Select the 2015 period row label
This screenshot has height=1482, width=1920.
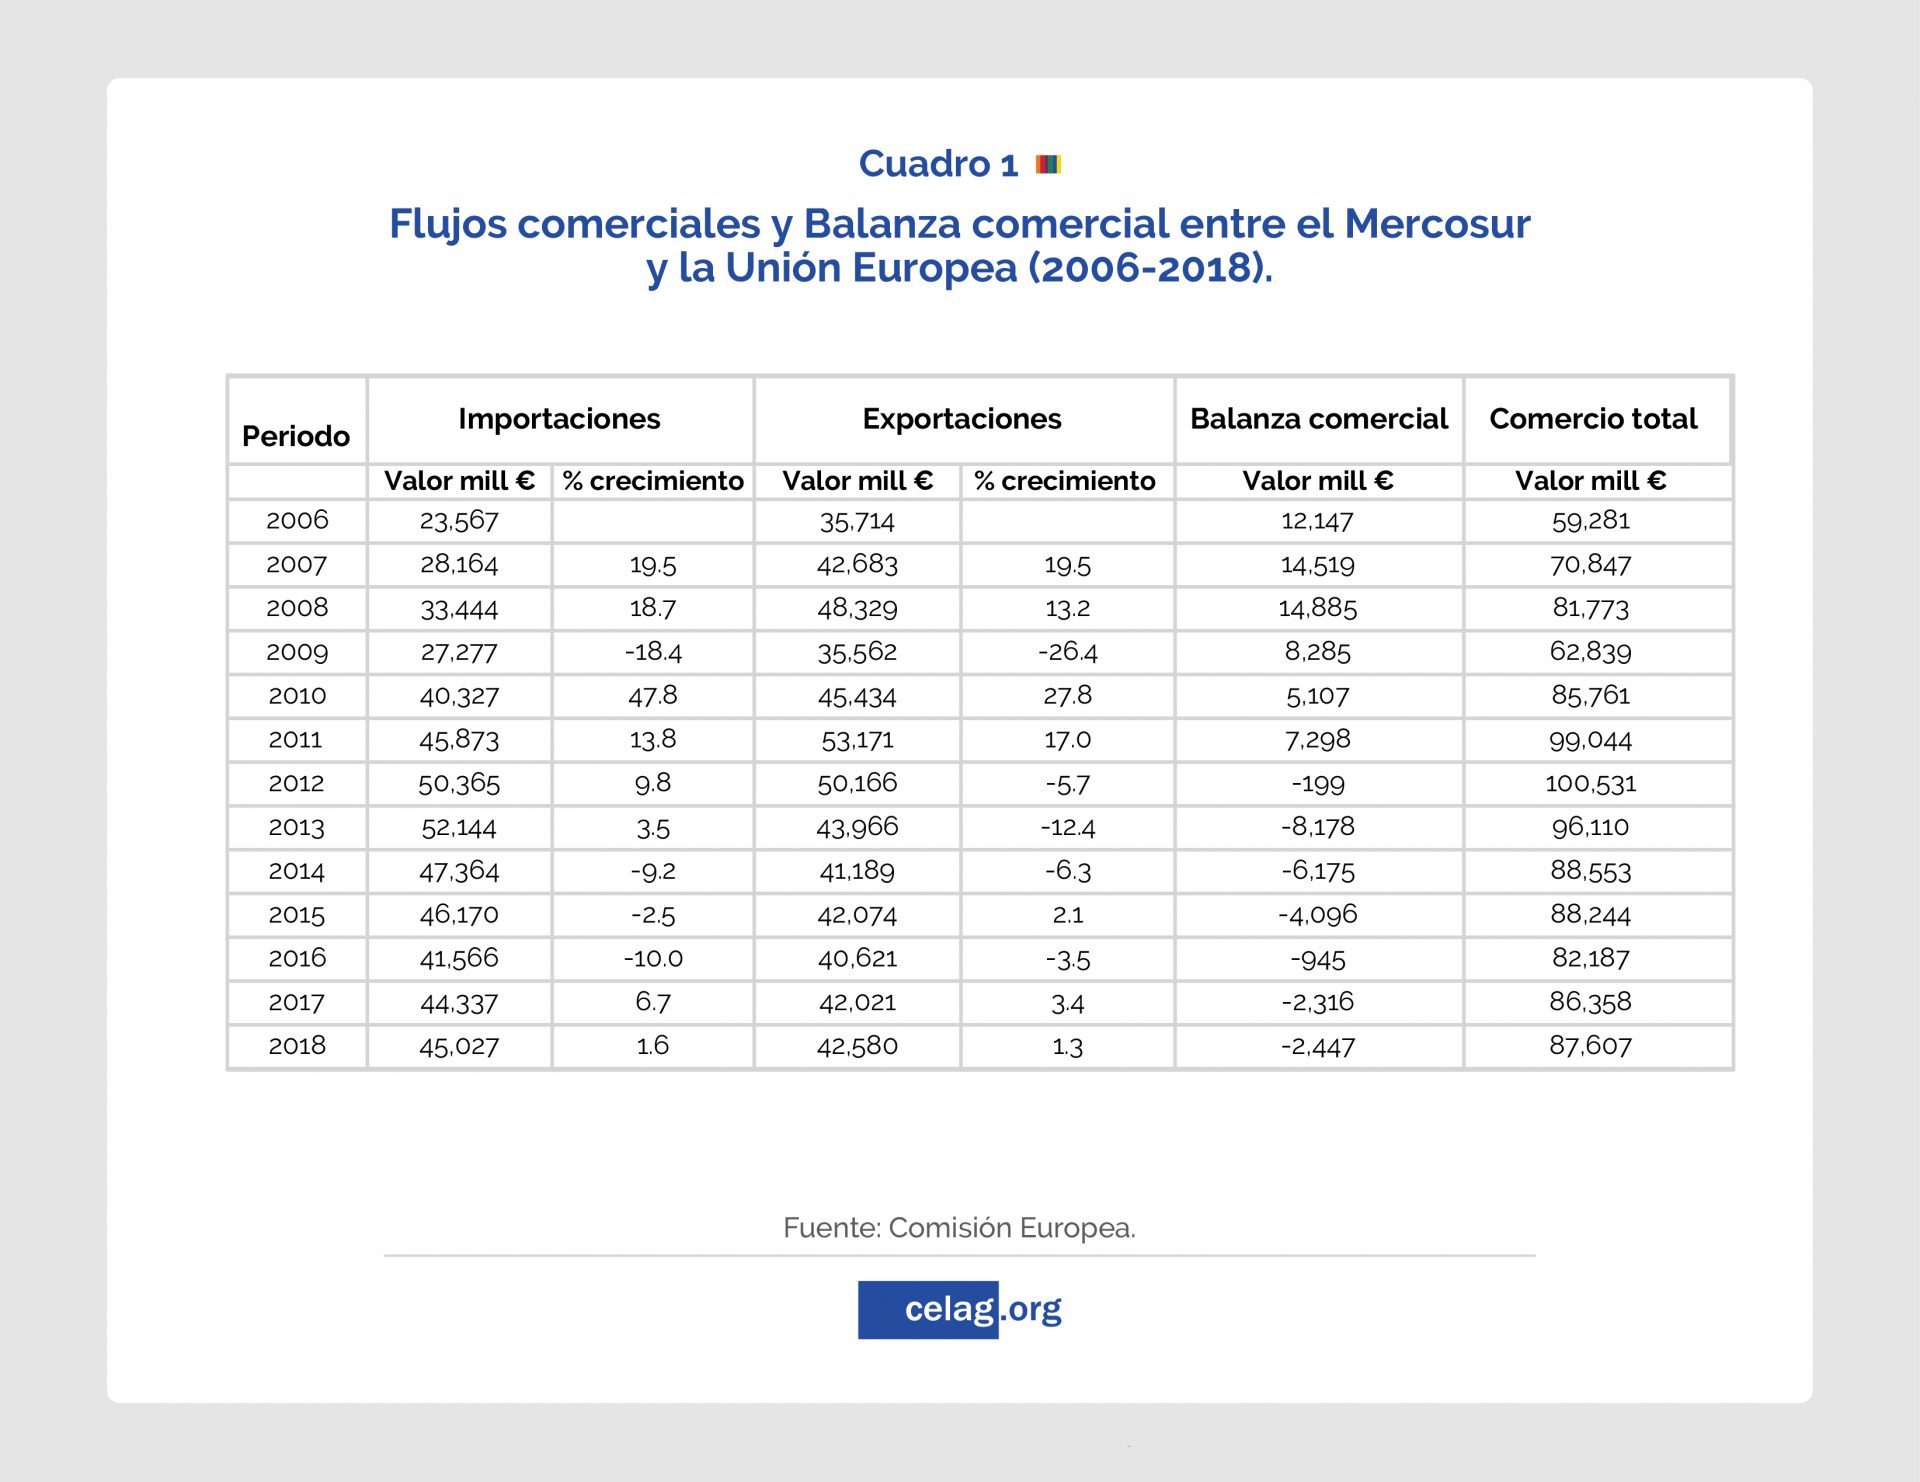click(x=297, y=915)
